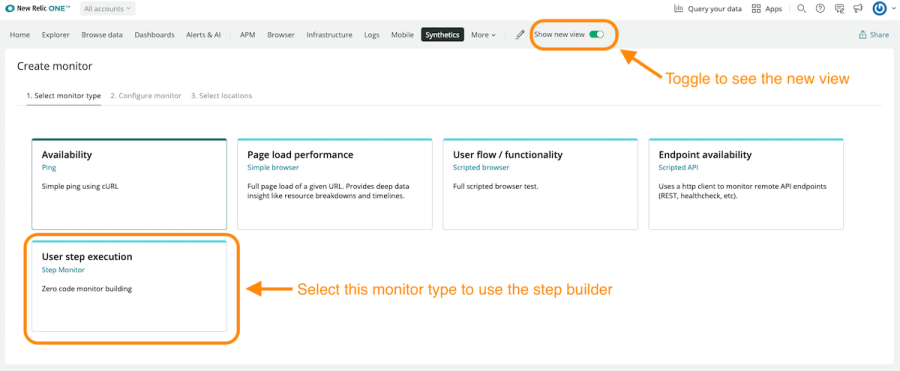This screenshot has width=900, height=371.
Task: Click the feedback chat icon
Action: click(839, 9)
